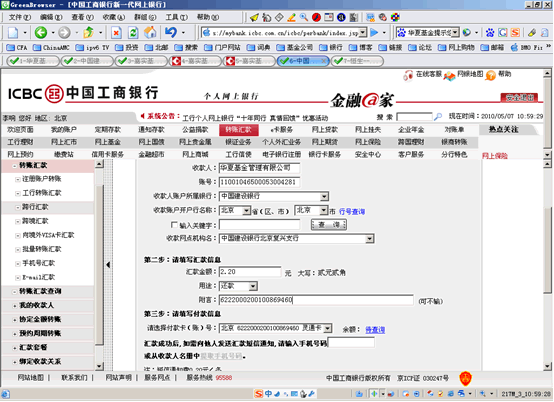
Task: Open the 收藏 favorites menu
Action: pyautogui.click(x=114, y=17)
